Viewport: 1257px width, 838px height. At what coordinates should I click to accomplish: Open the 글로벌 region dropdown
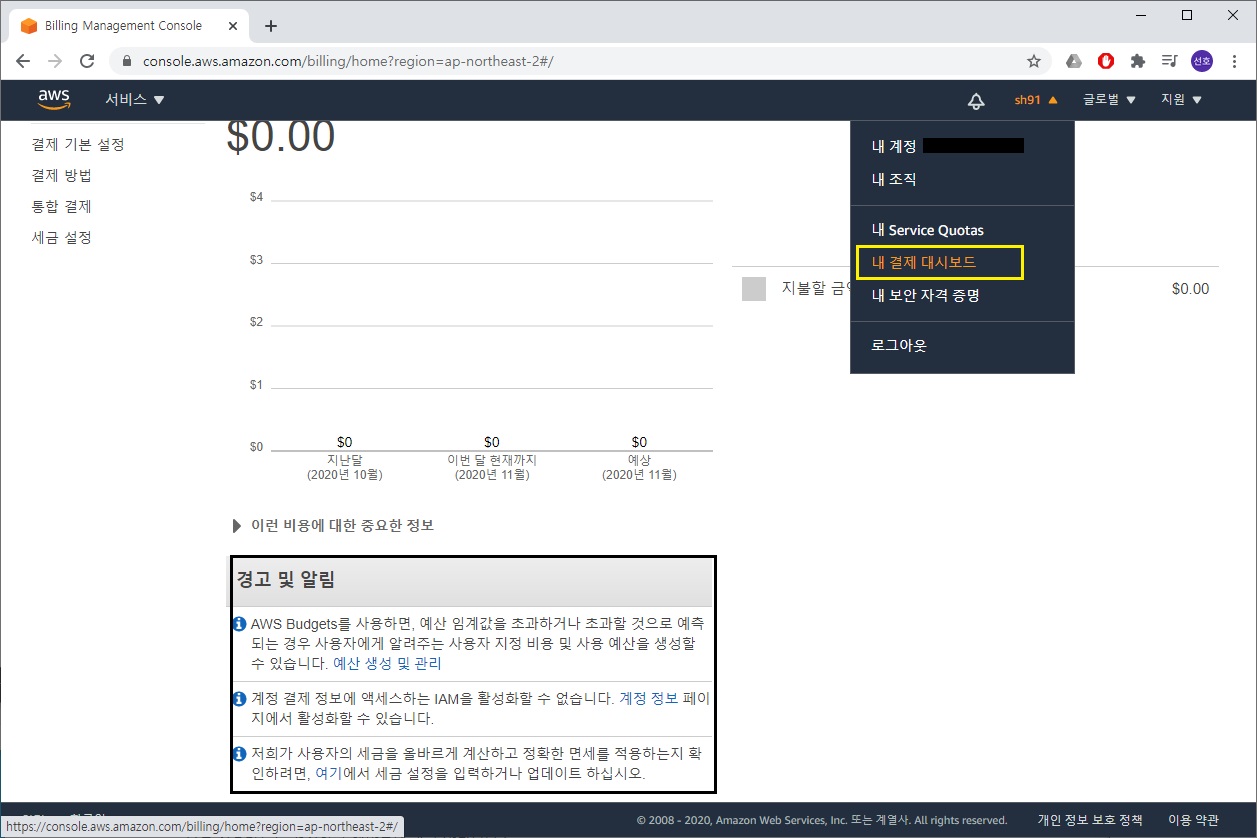(x=1109, y=100)
